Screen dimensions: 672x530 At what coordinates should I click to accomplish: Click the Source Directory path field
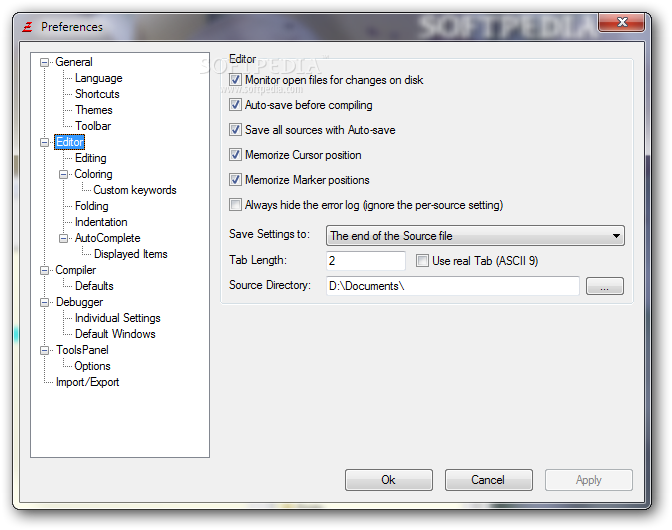coord(453,286)
